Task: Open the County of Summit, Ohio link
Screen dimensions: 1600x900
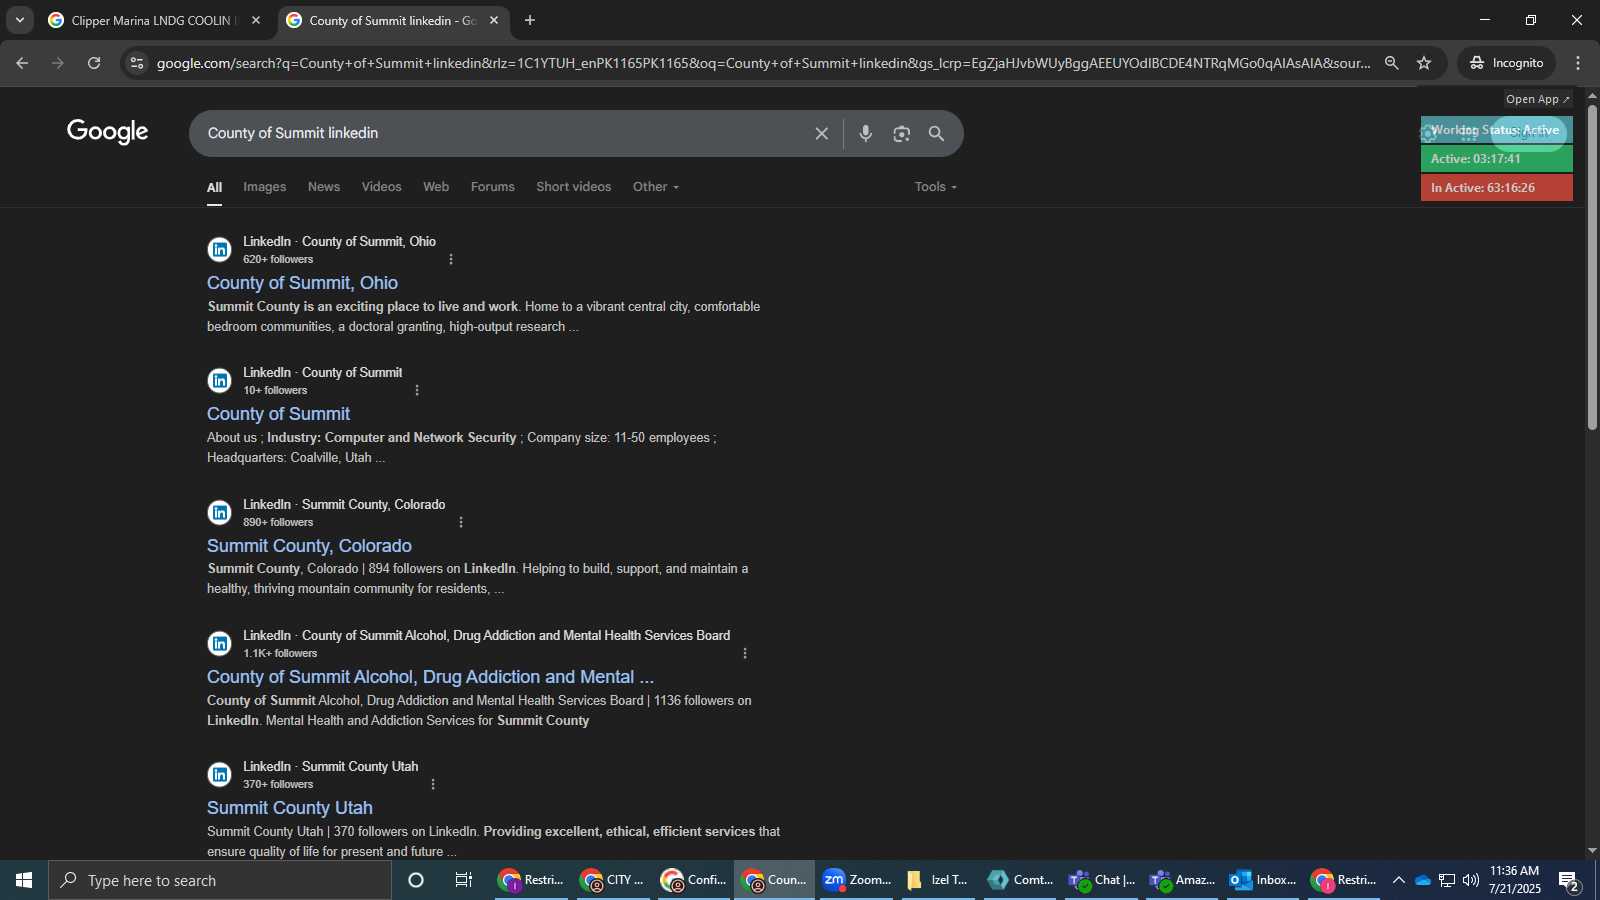Action: tap(302, 283)
